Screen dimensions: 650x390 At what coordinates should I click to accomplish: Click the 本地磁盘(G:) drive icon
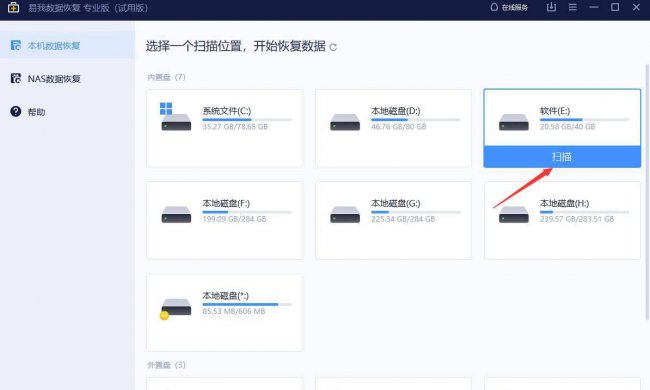345,214
